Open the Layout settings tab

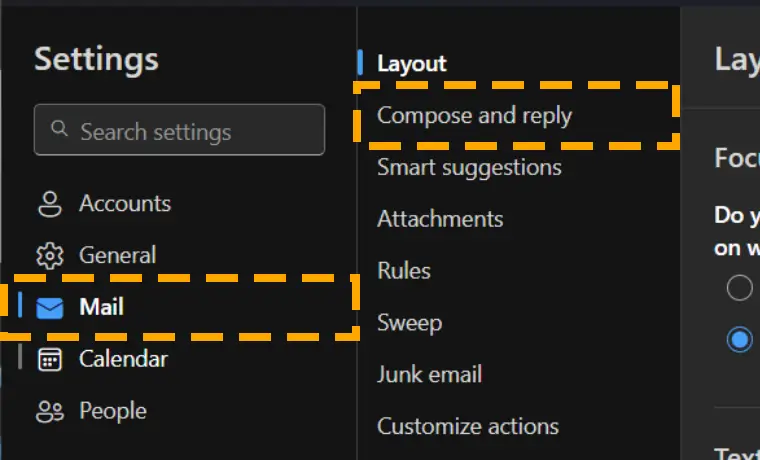tap(412, 63)
